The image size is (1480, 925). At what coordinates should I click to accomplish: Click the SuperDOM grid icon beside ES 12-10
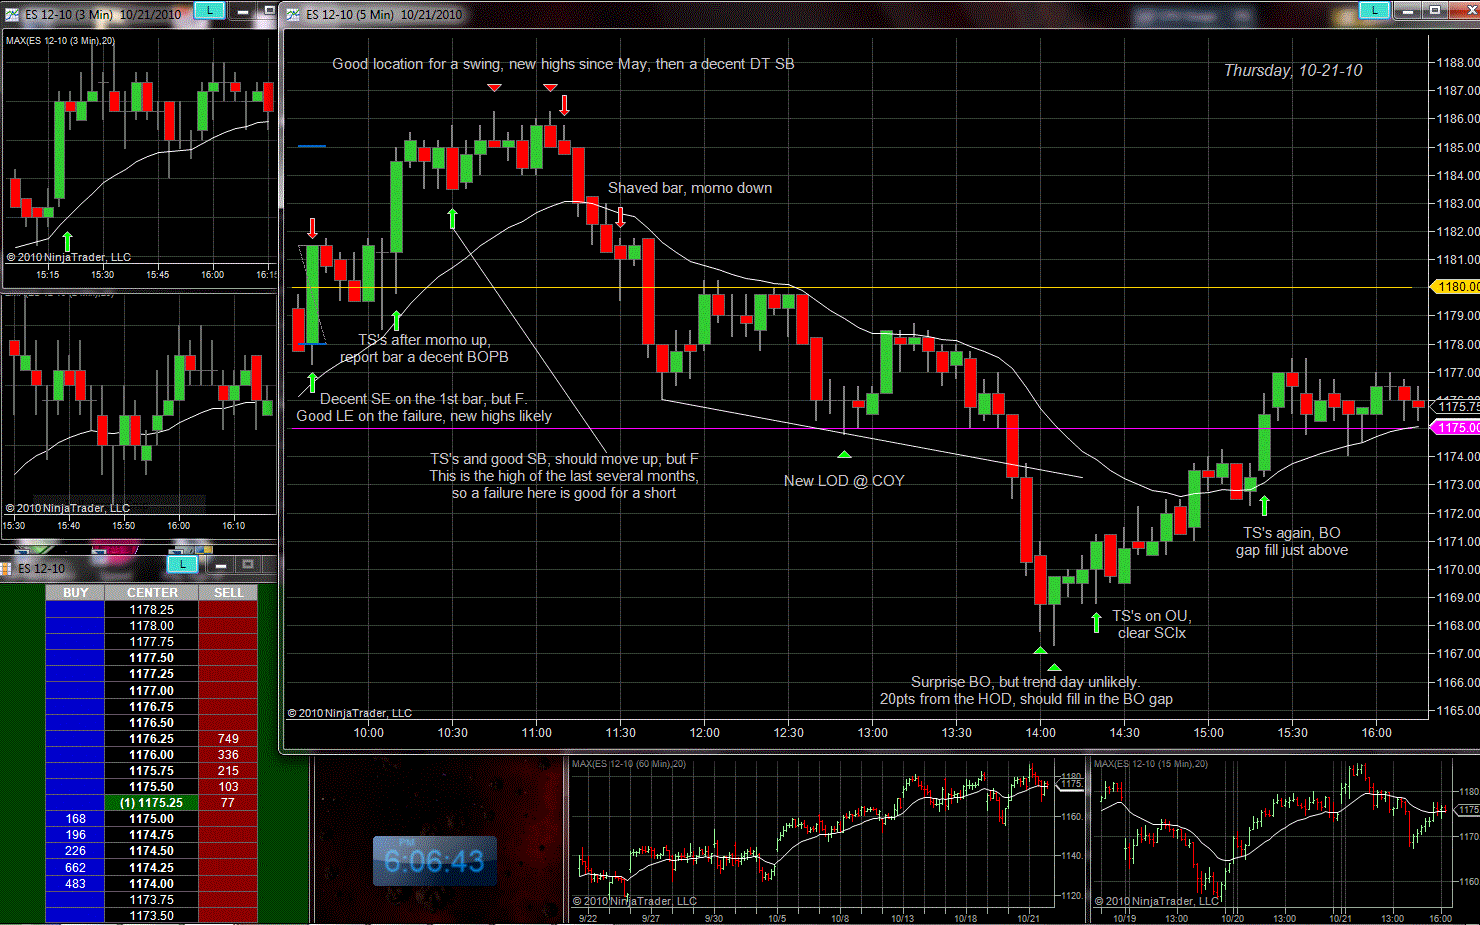point(8,568)
